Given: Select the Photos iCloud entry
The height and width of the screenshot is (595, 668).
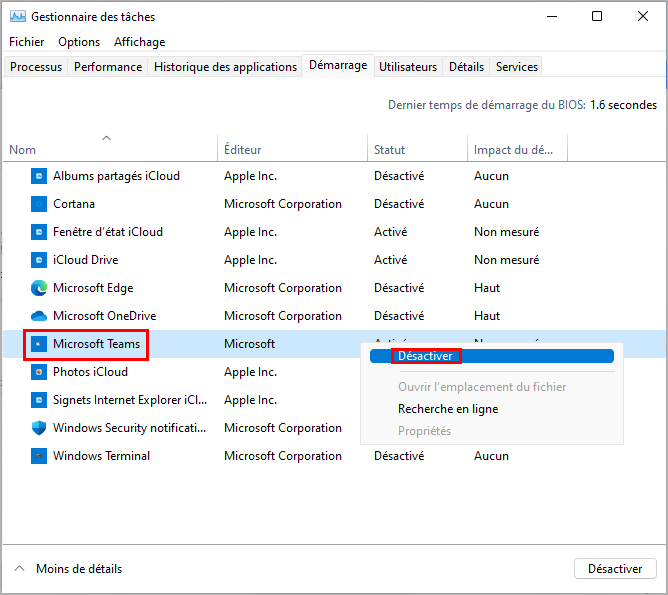Looking at the screenshot, I should 90,372.
